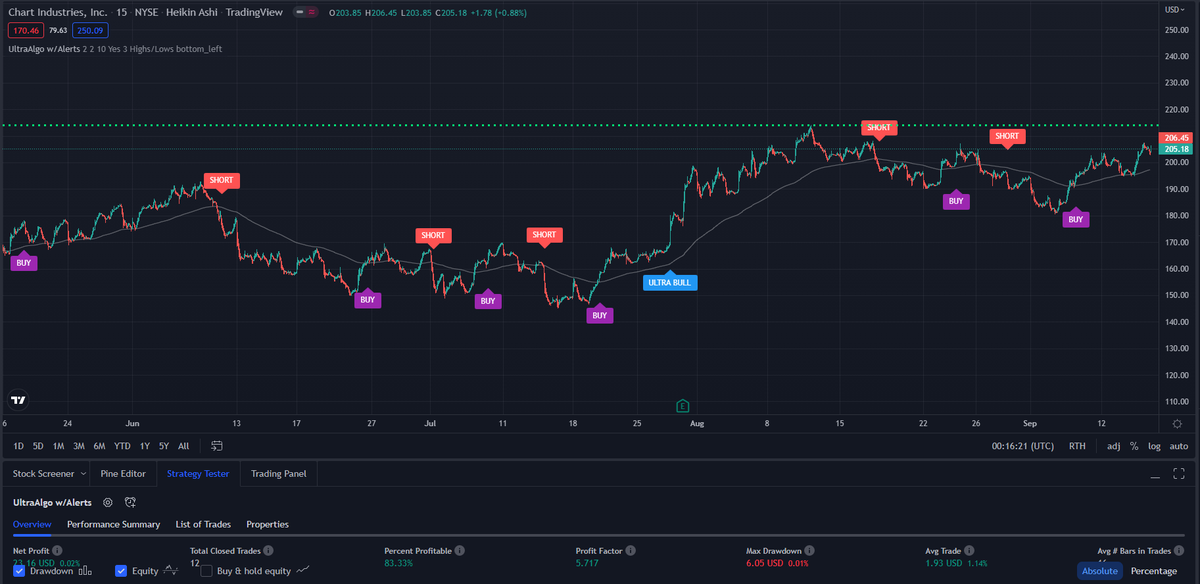Viewport: 1200px width, 584px height.
Task: Set chart range to 6M
Action: pos(99,446)
